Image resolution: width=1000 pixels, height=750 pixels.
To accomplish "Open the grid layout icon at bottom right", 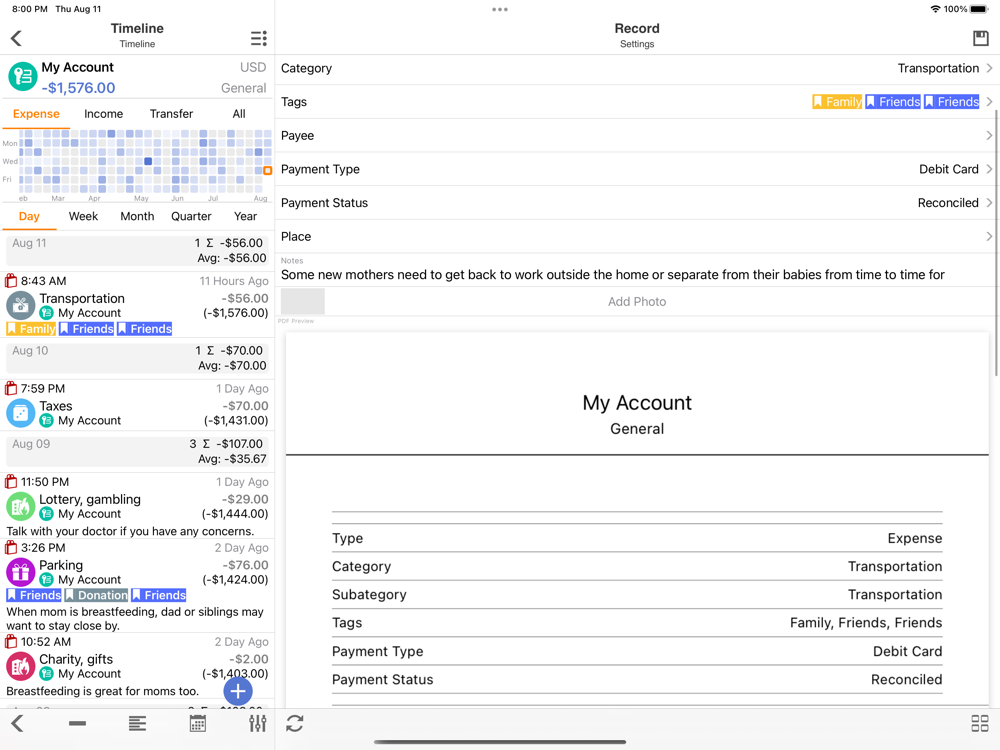I will click(x=980, y=723).
